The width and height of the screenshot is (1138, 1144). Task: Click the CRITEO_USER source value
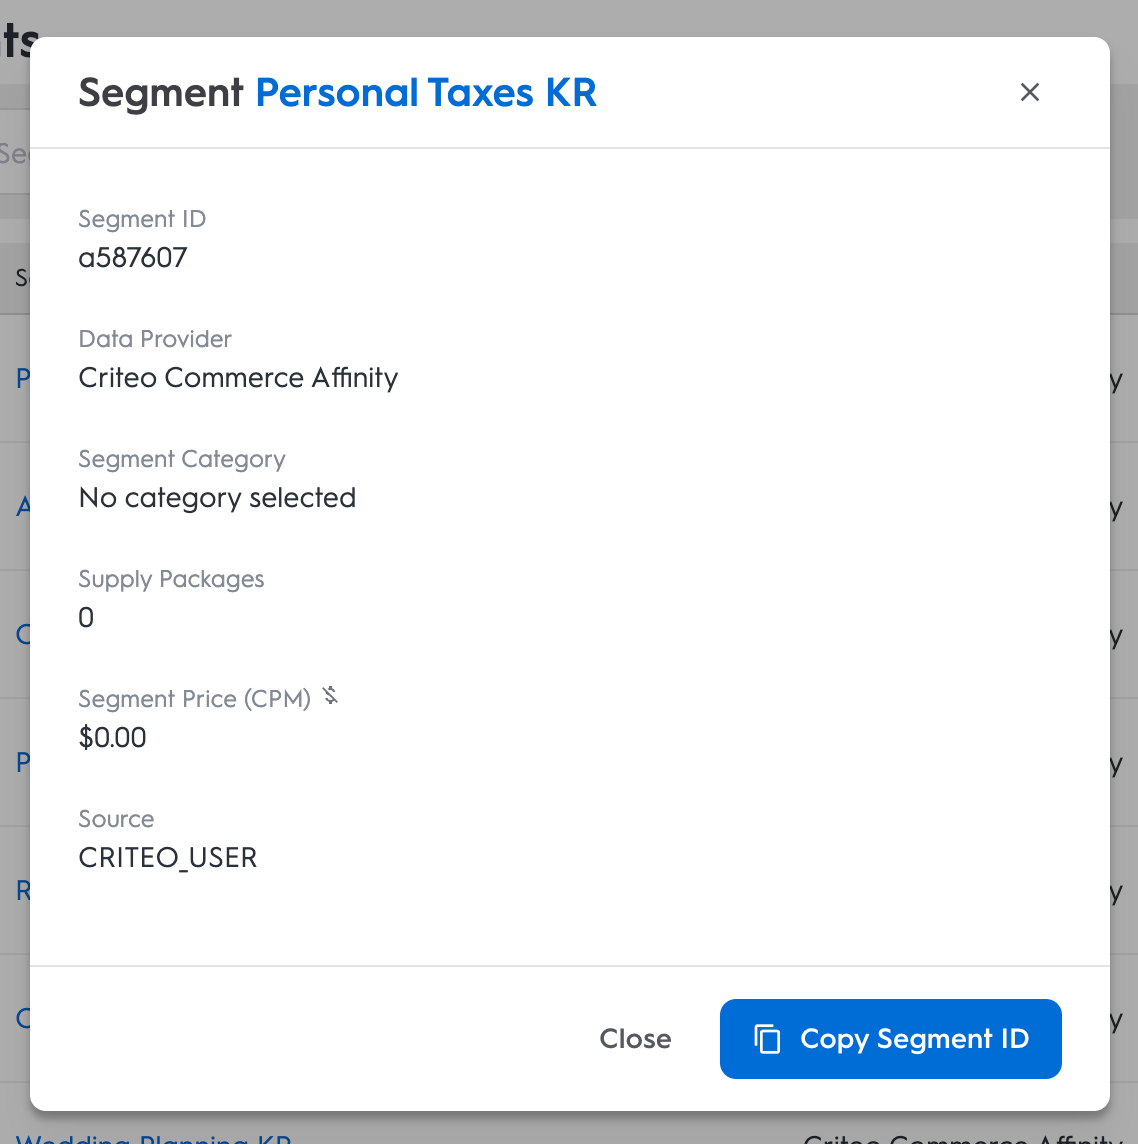coord(168,858)
